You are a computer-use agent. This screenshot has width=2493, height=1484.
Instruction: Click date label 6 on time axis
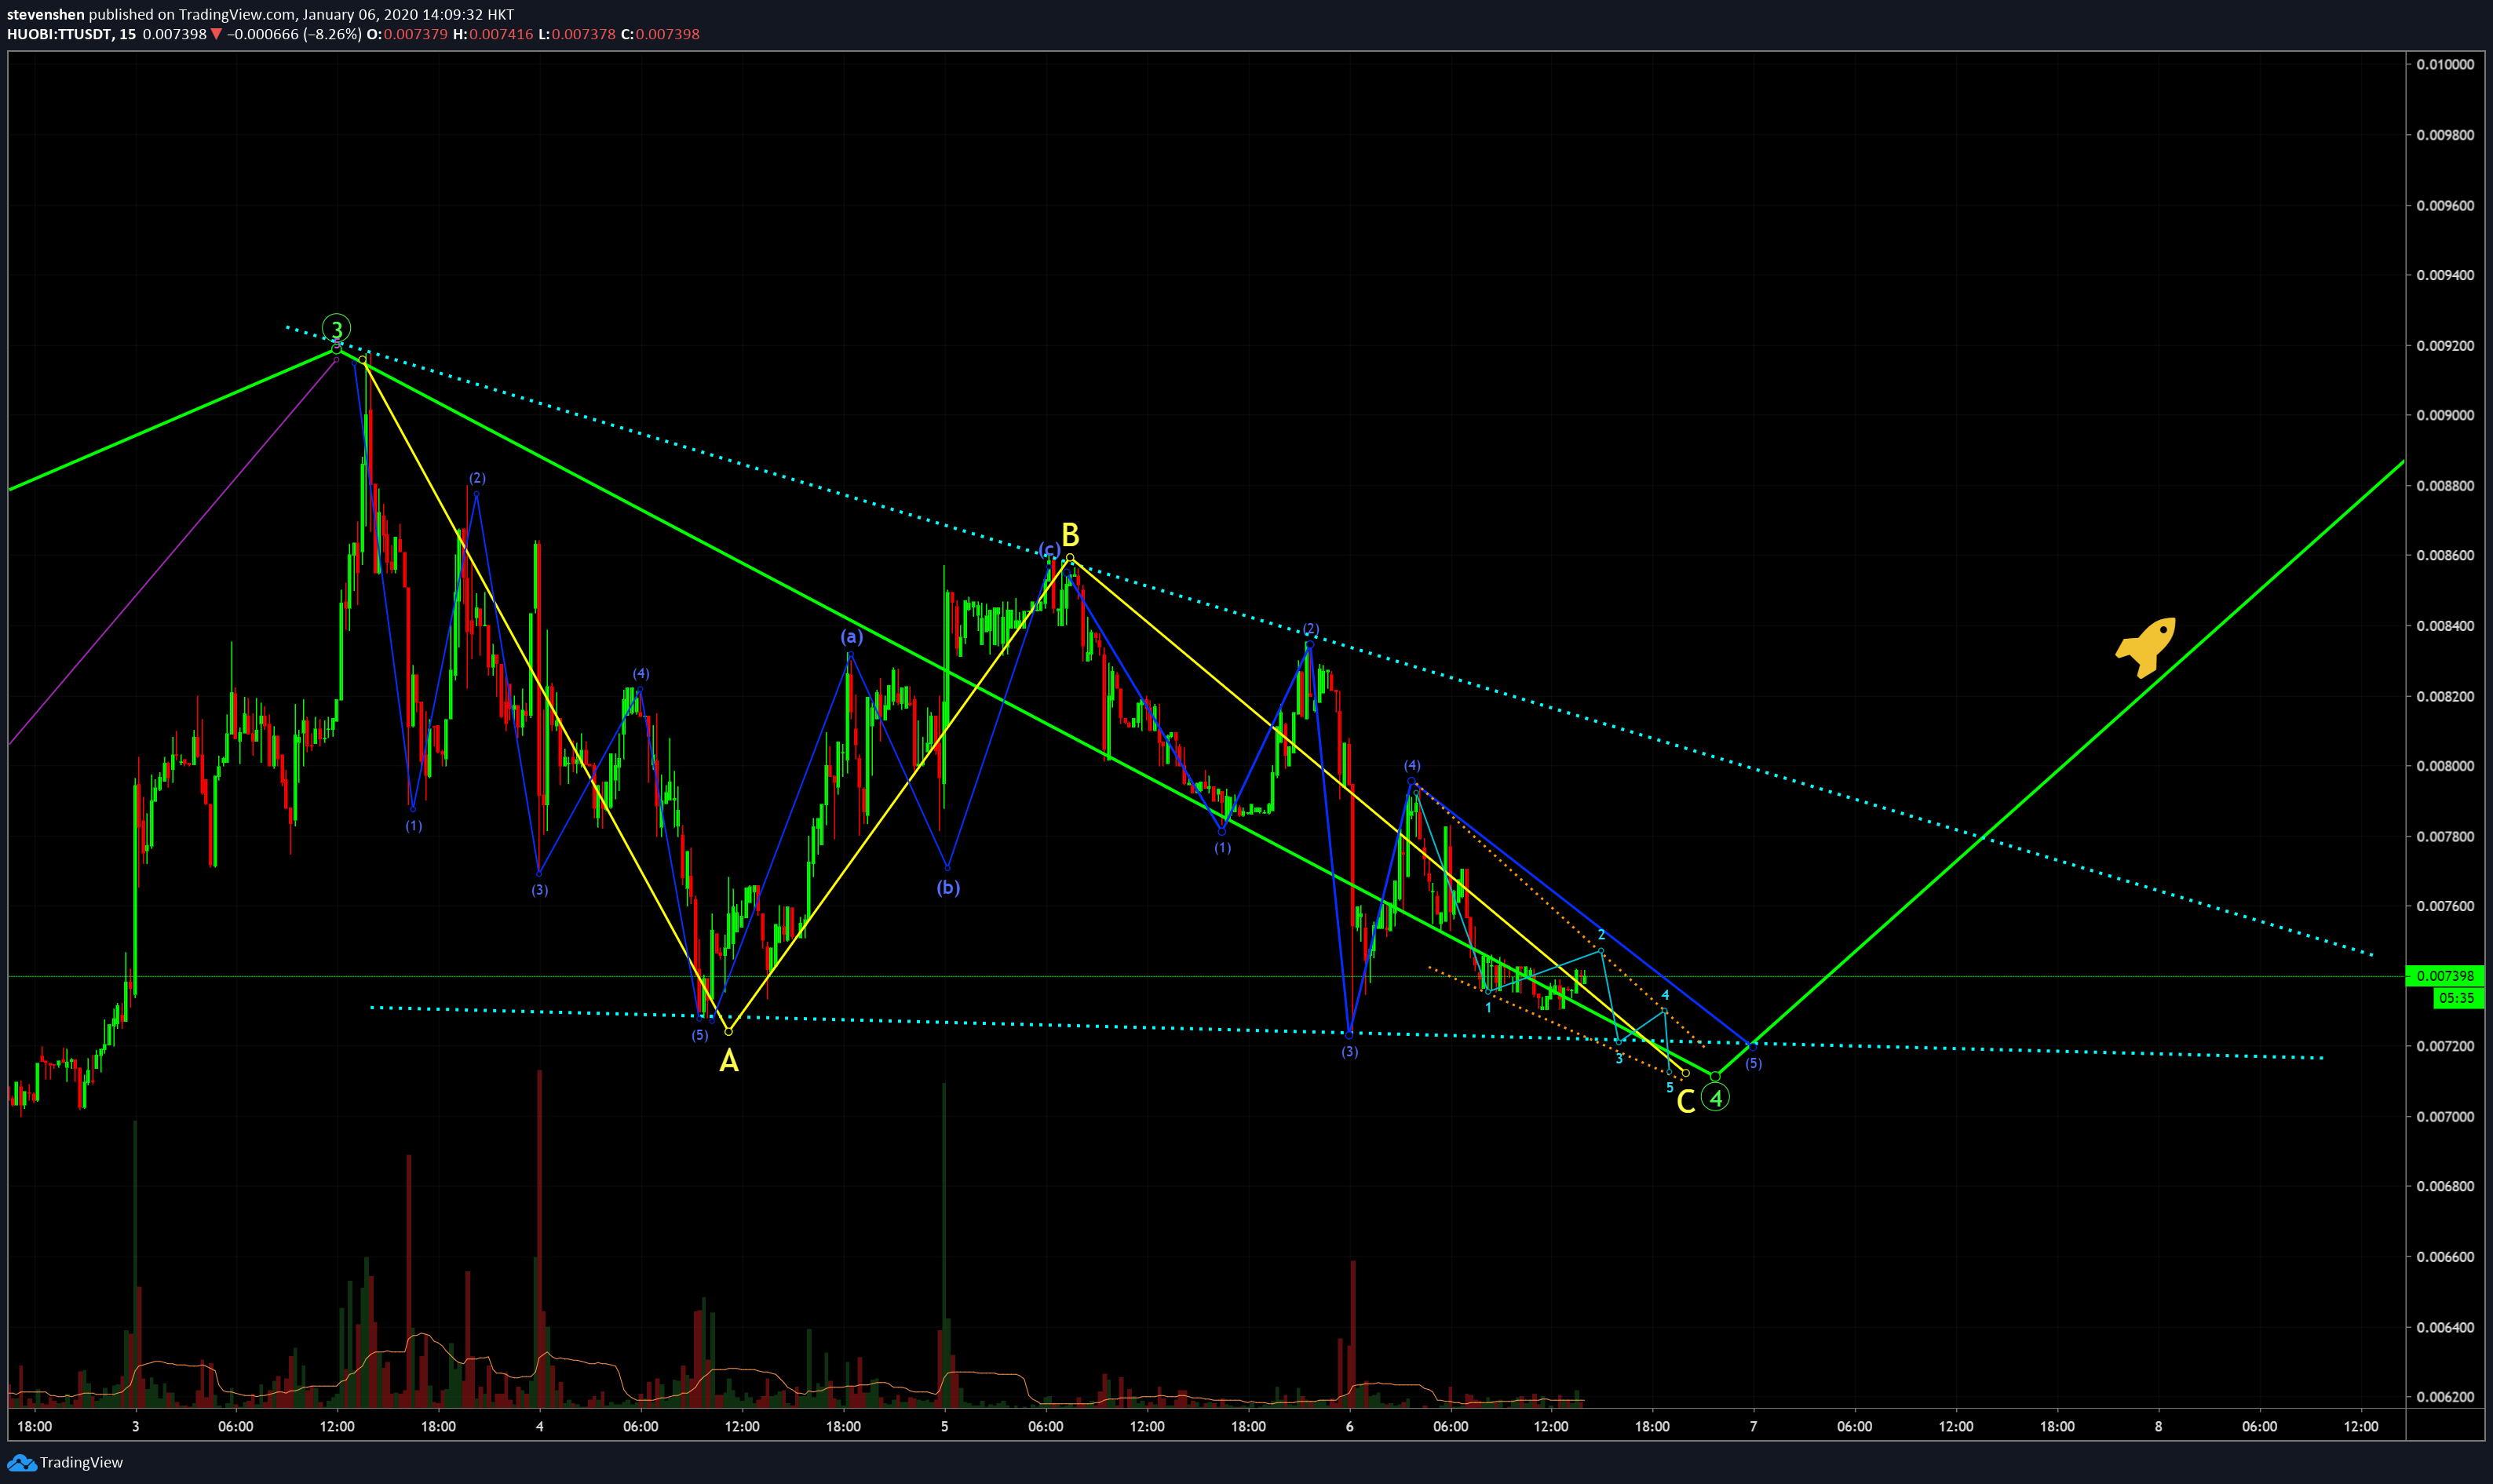[1349, 1426]
